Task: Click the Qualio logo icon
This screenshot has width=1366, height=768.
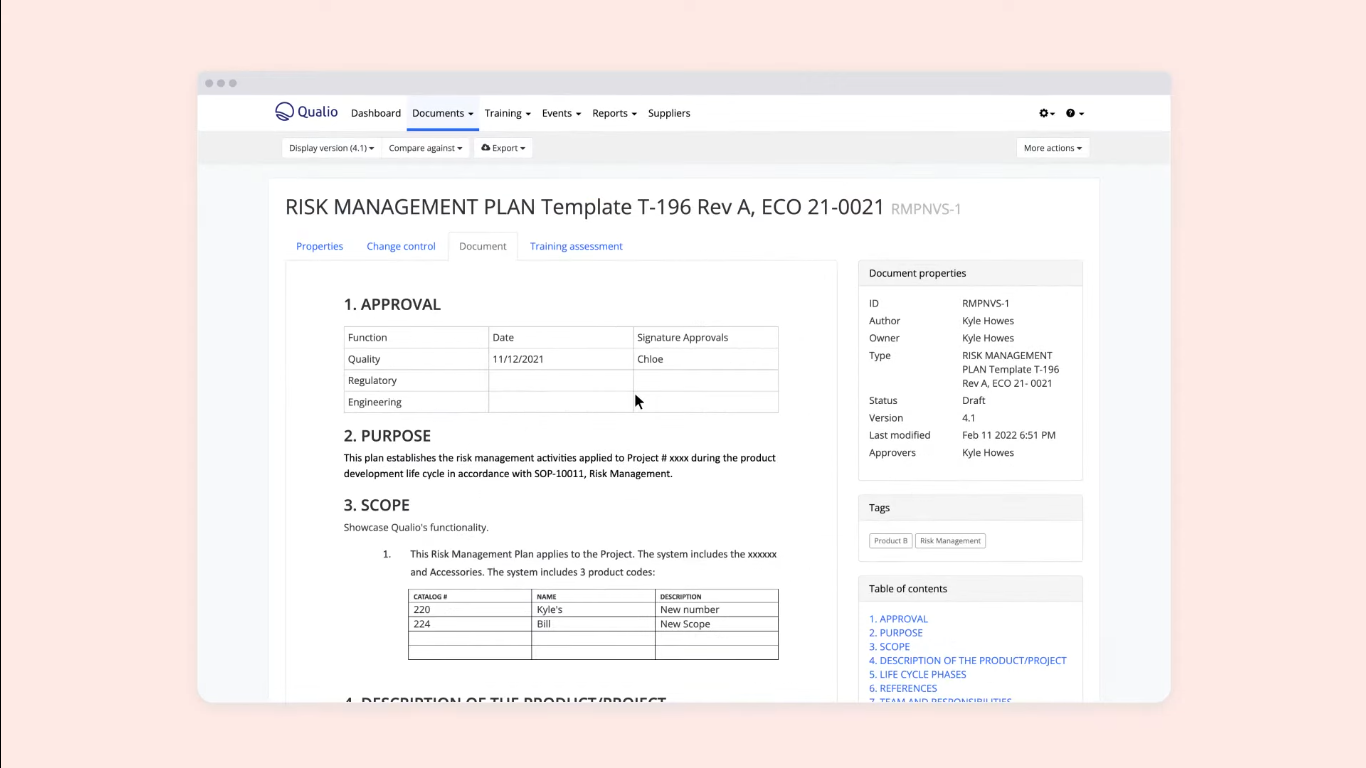Action: click(285, 112)
